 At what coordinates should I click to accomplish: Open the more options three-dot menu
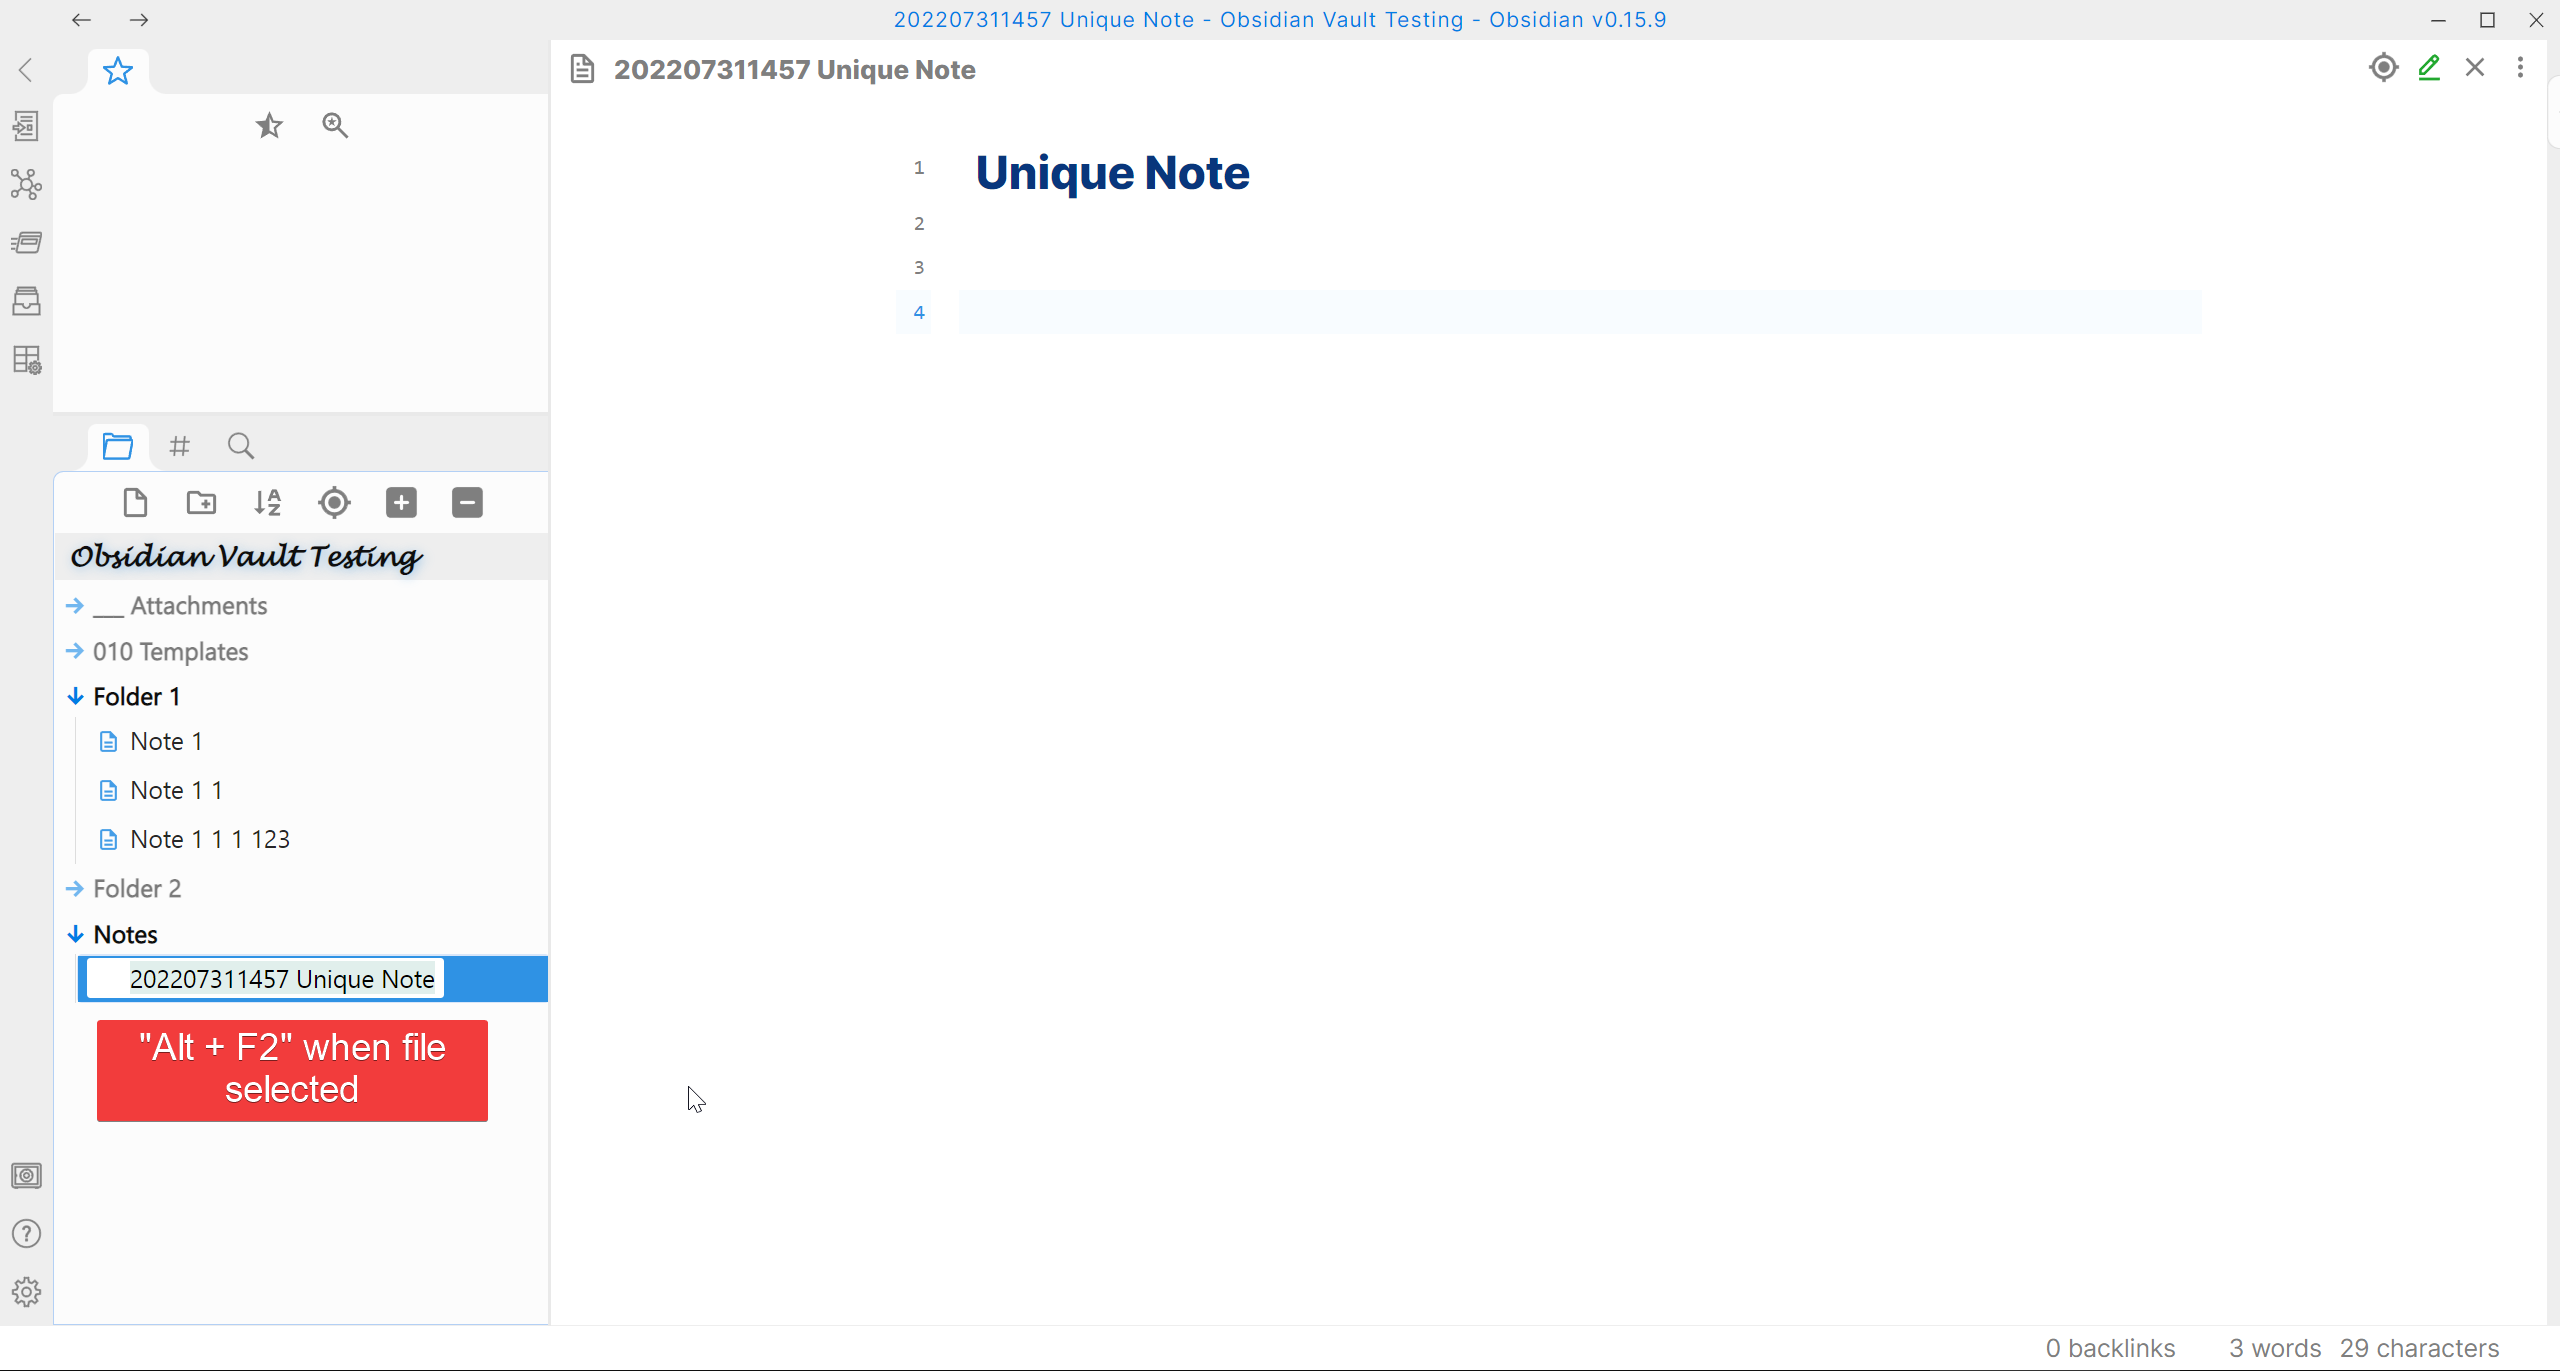2520,68
